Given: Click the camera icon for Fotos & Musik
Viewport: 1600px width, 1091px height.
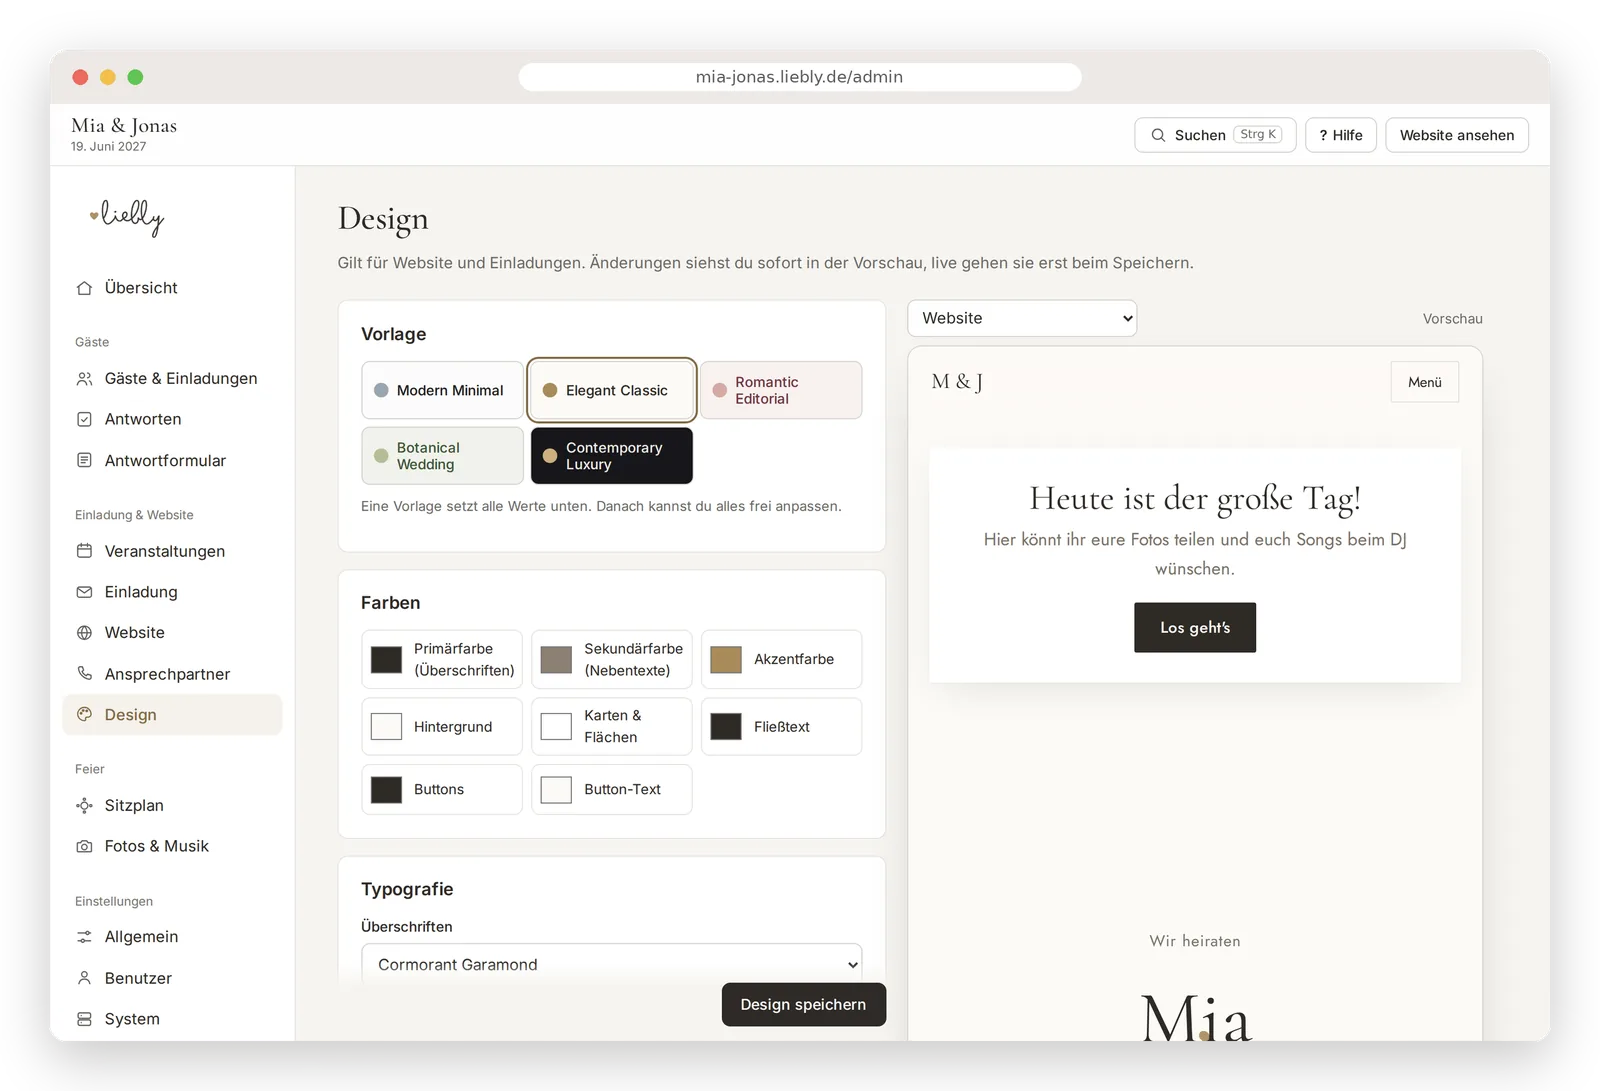Looking at the screenshot, I should point(84,846).
